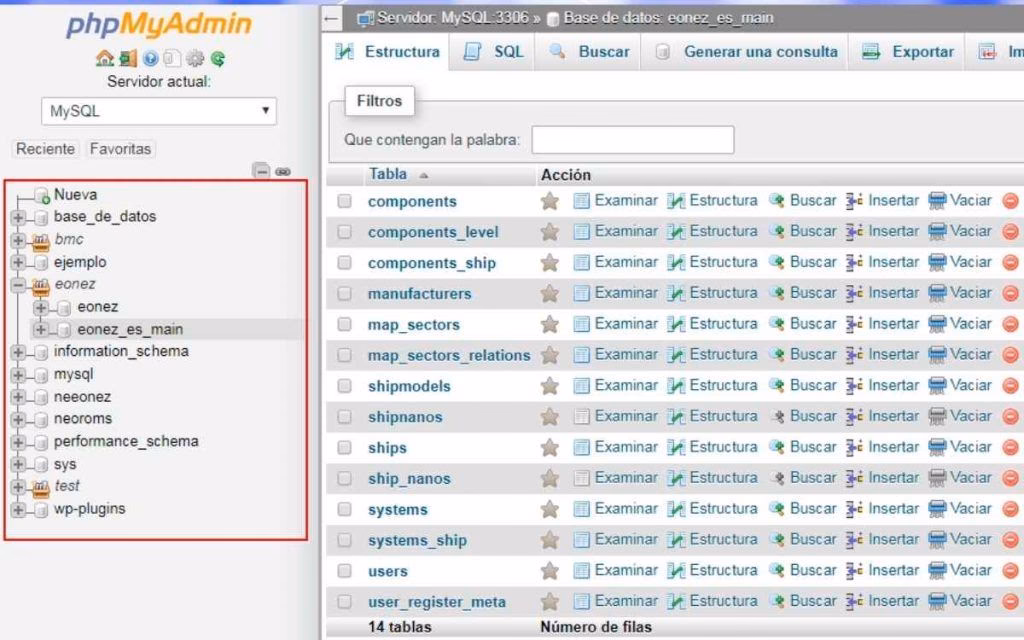Open the map_sectors table link
This screenshot has height=640, width=1024.
coord(413,325)
